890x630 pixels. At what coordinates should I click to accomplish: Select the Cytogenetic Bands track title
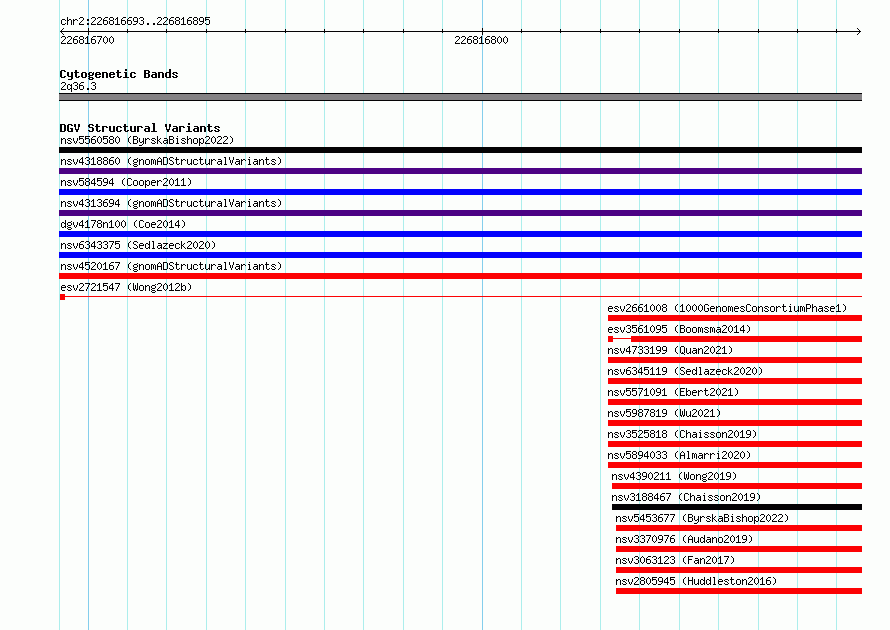coord(119,74)
